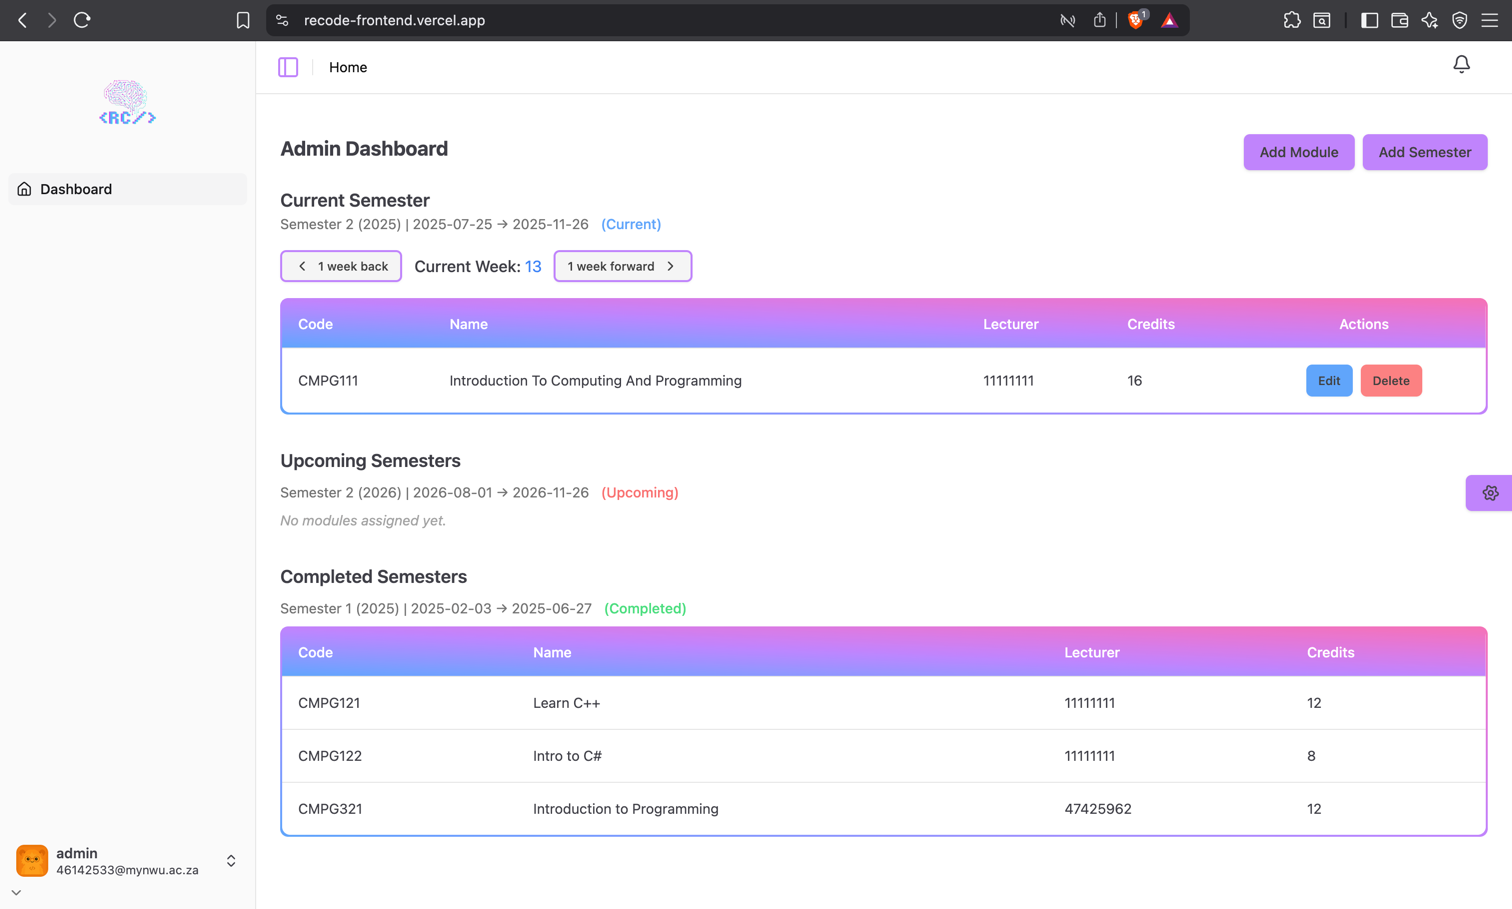Click the (Completed) status label
Viewport: 1512px width, 909px height.
tap(645, 608)
